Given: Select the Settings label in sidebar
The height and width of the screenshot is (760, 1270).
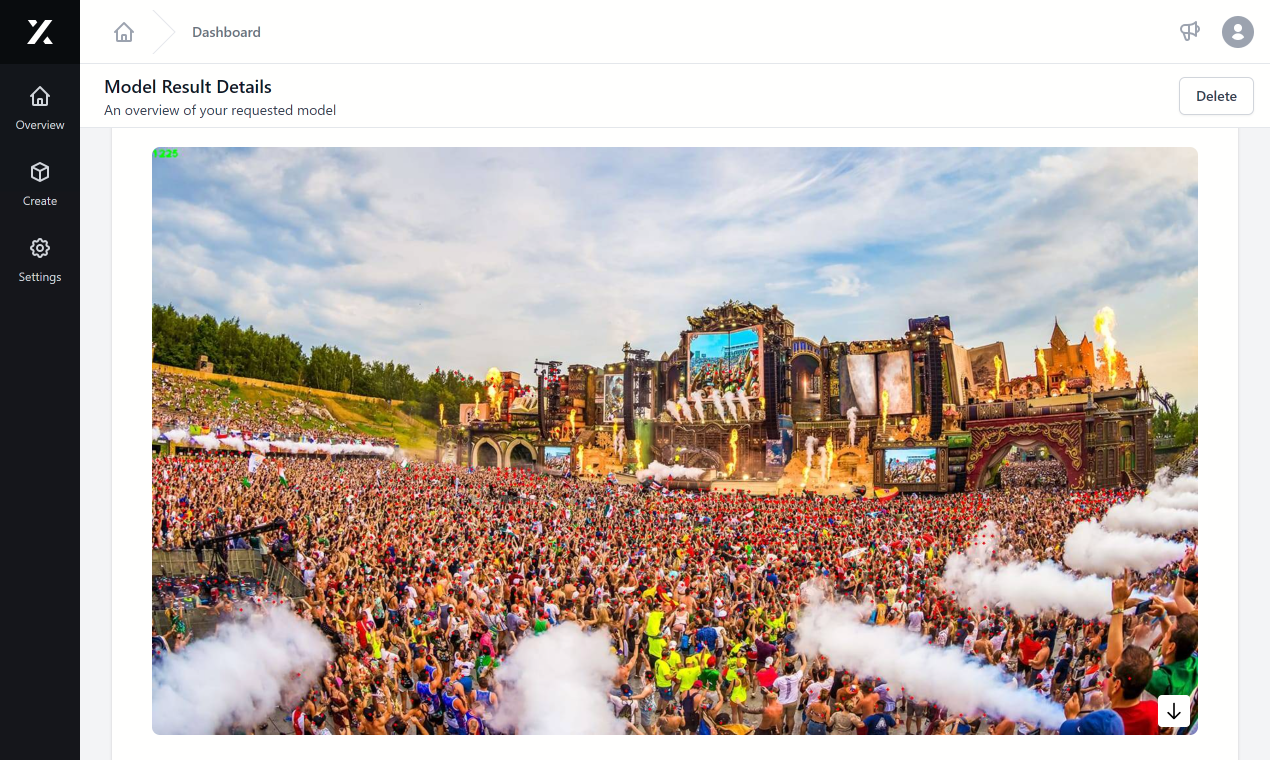Looking at the screenshot, I should point(40,277).
